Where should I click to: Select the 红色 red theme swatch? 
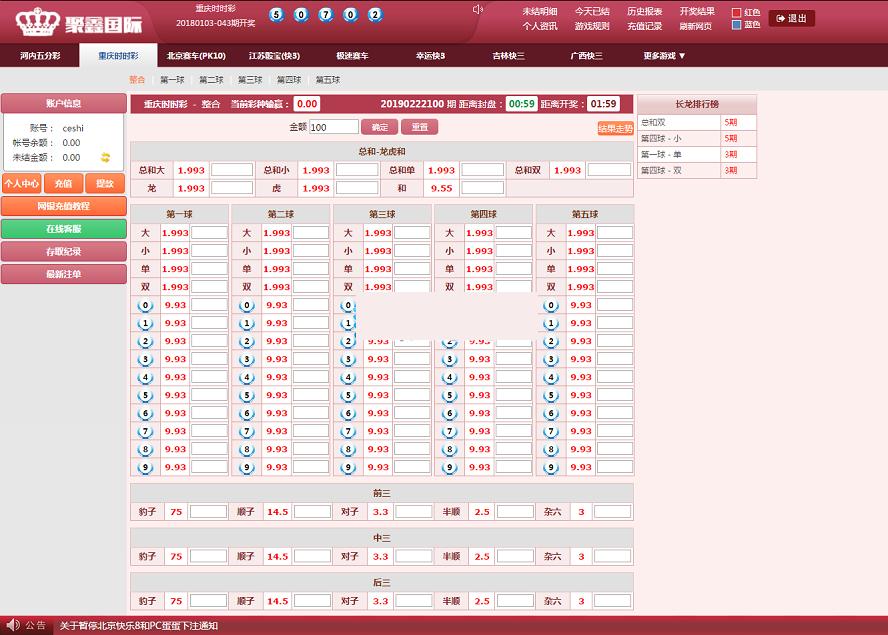coord(737,13)
